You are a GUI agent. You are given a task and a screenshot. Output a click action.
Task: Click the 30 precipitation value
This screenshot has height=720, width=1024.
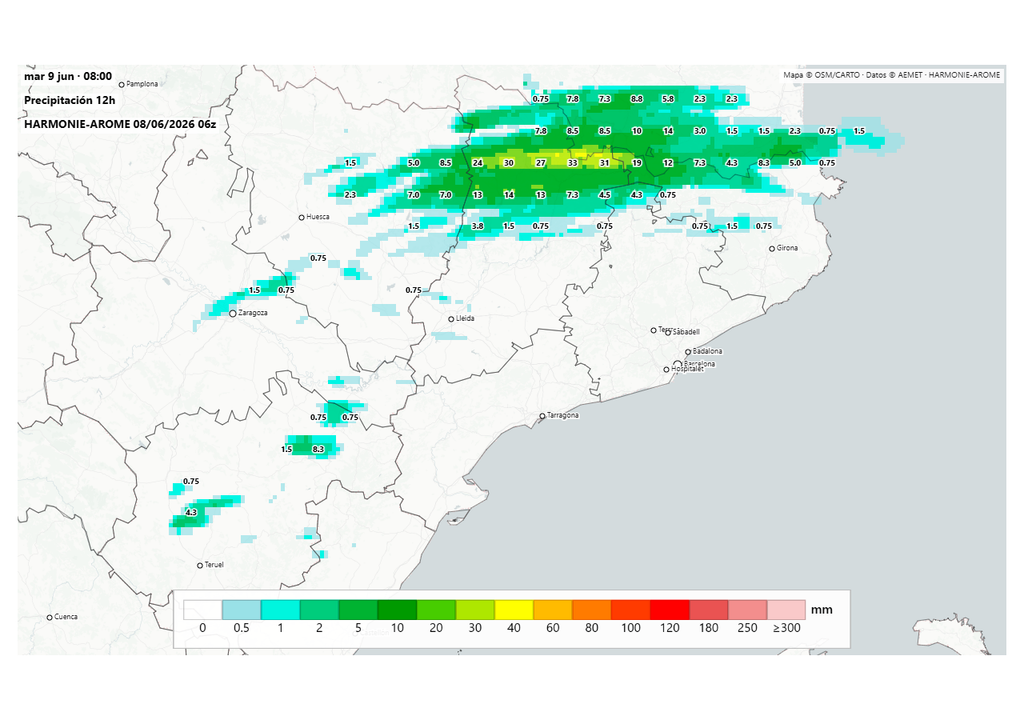(509, 163)
